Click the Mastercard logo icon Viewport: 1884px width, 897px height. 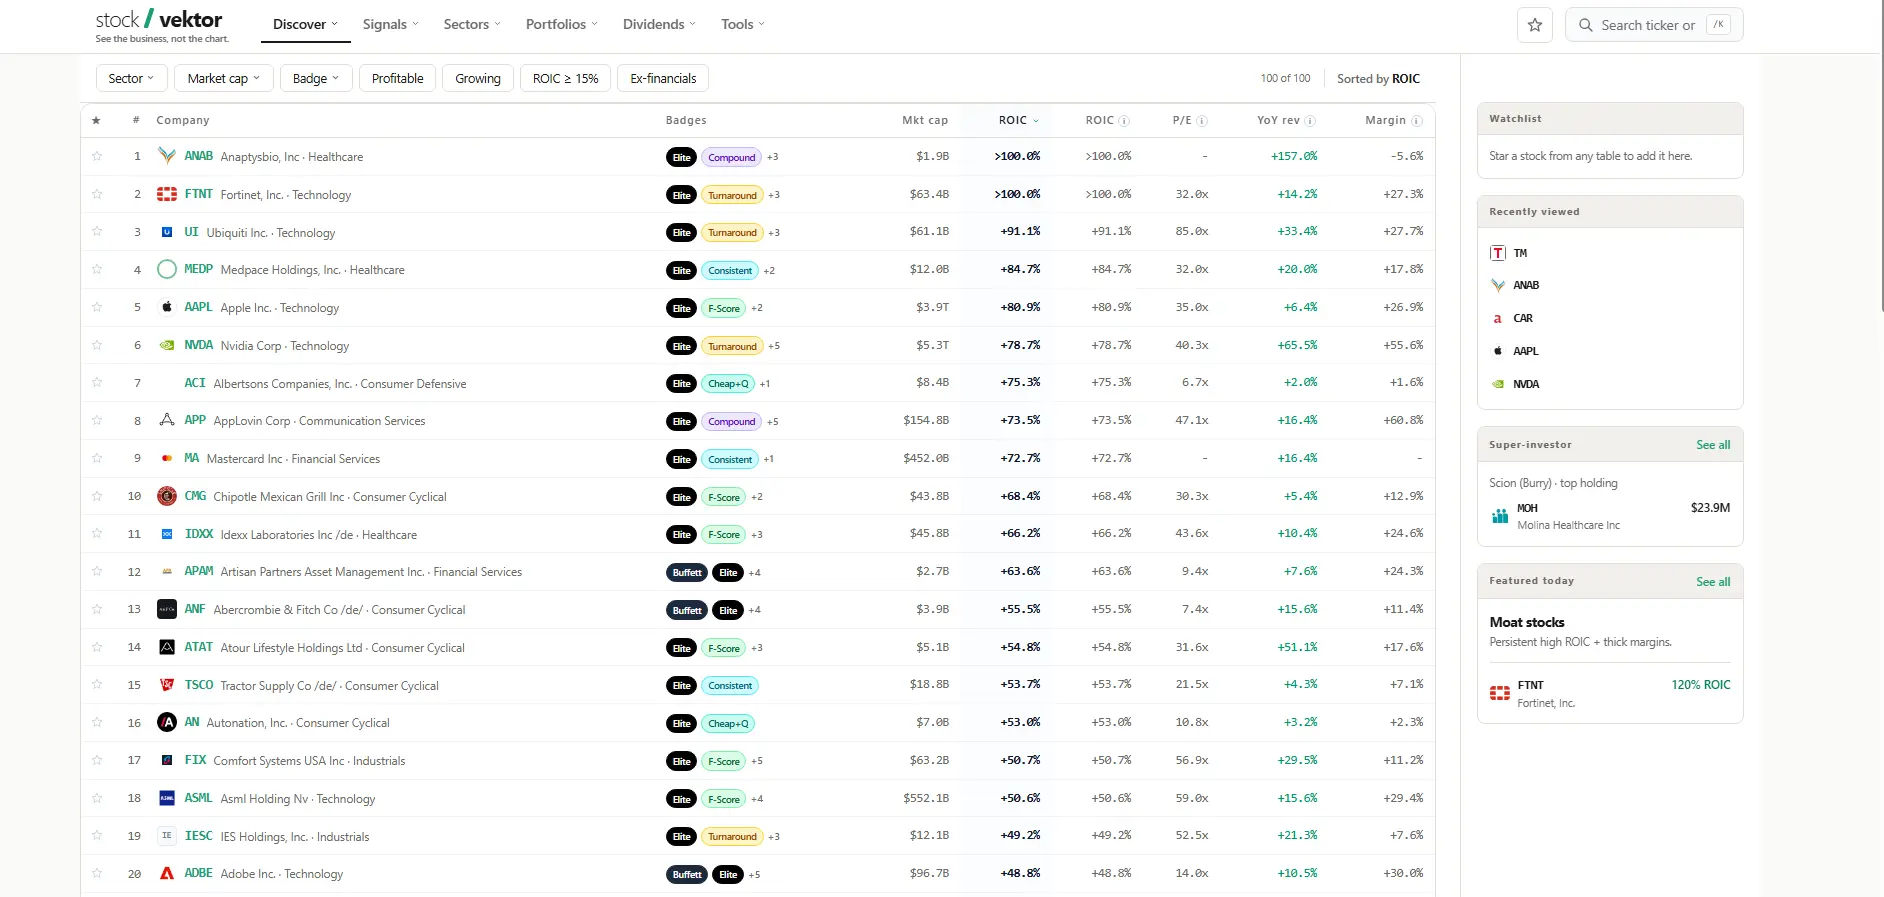coord(167,458)
